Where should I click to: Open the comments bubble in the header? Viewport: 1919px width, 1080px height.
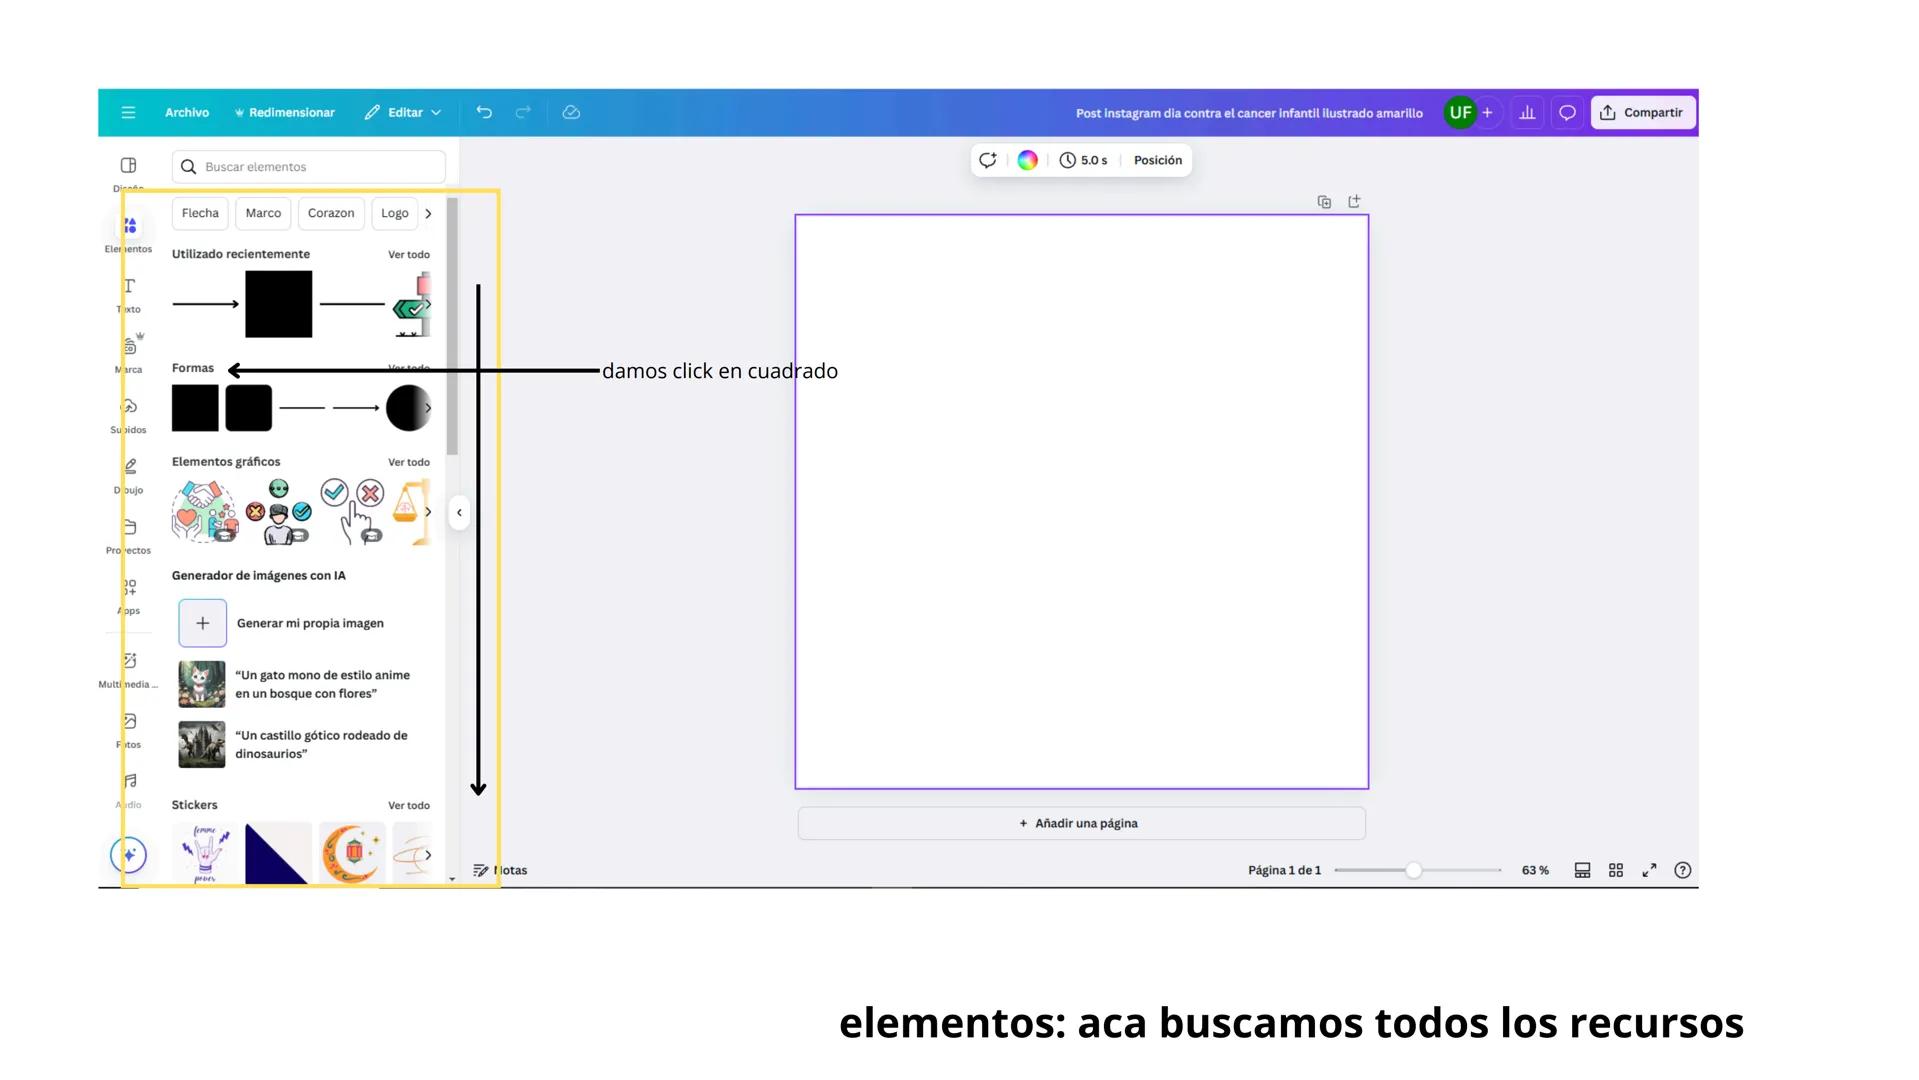(x=1566, y=112)
